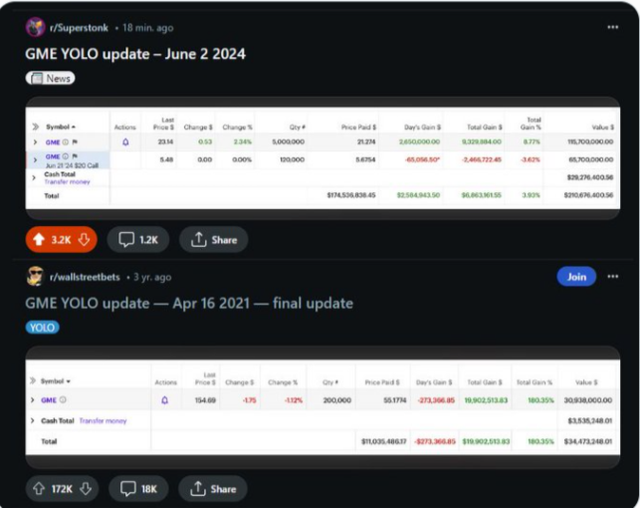This screenshot has height=508, width=640.
Task: Click the $34,473,248.01 total value
Action: (x=588, y=441)
